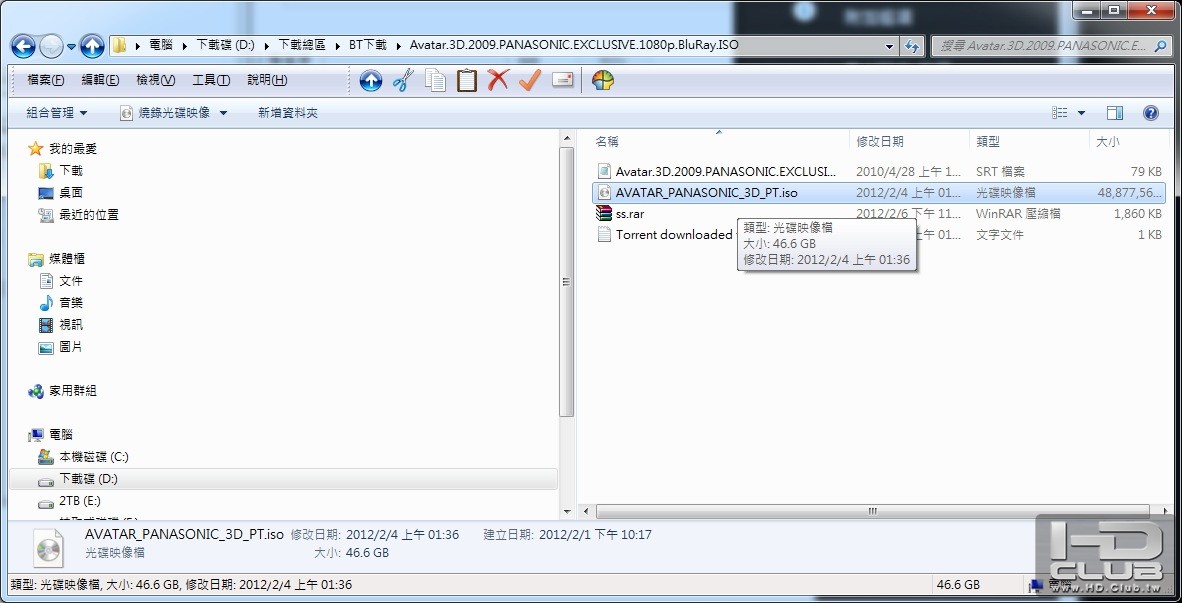The image size is (1182, 603).
Task: Open the 編輯(E) menu
Action: [100, 80]
